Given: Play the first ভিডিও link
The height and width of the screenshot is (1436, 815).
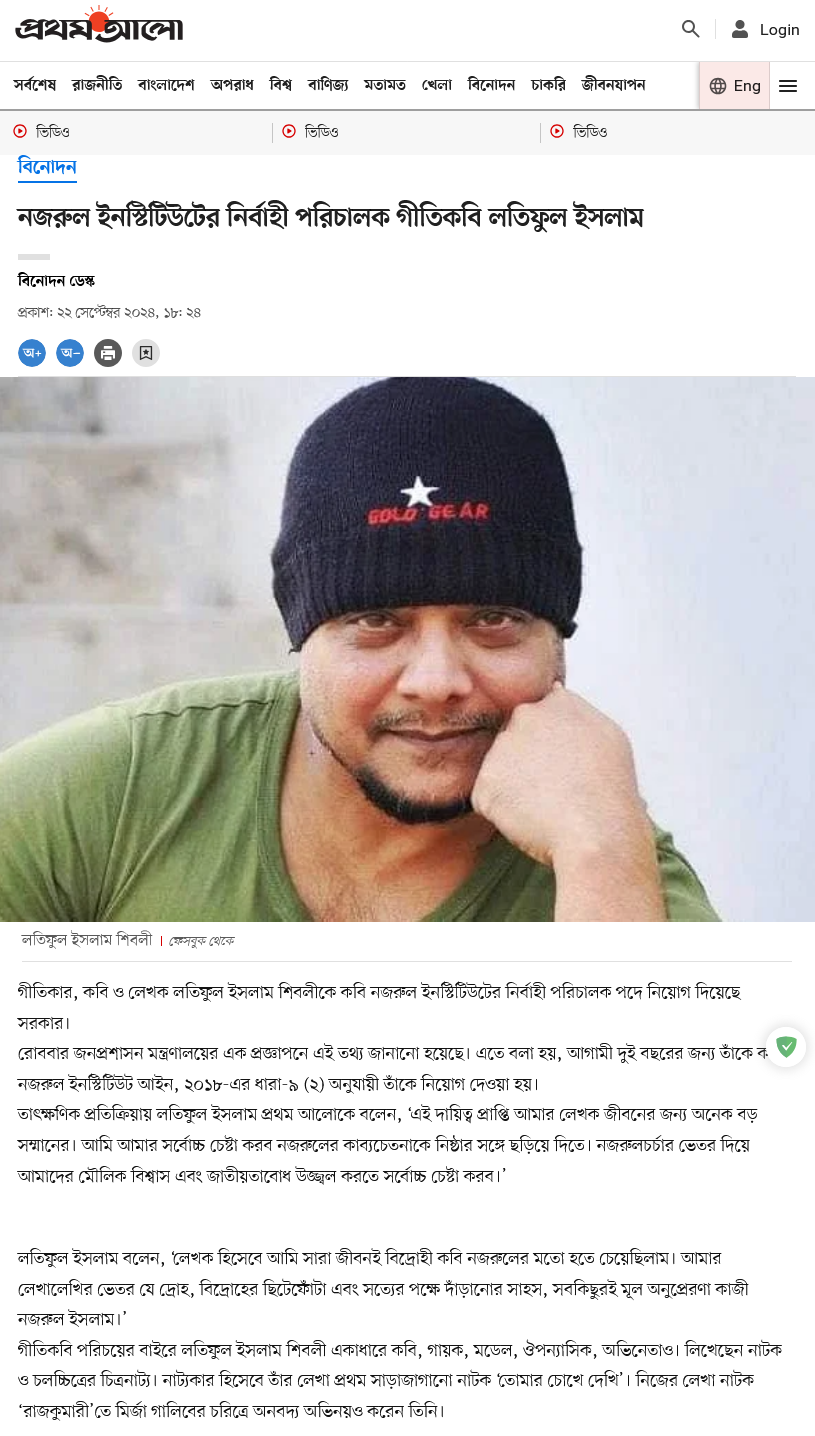Looking at the screenshot, I should (x=42, y=132).
